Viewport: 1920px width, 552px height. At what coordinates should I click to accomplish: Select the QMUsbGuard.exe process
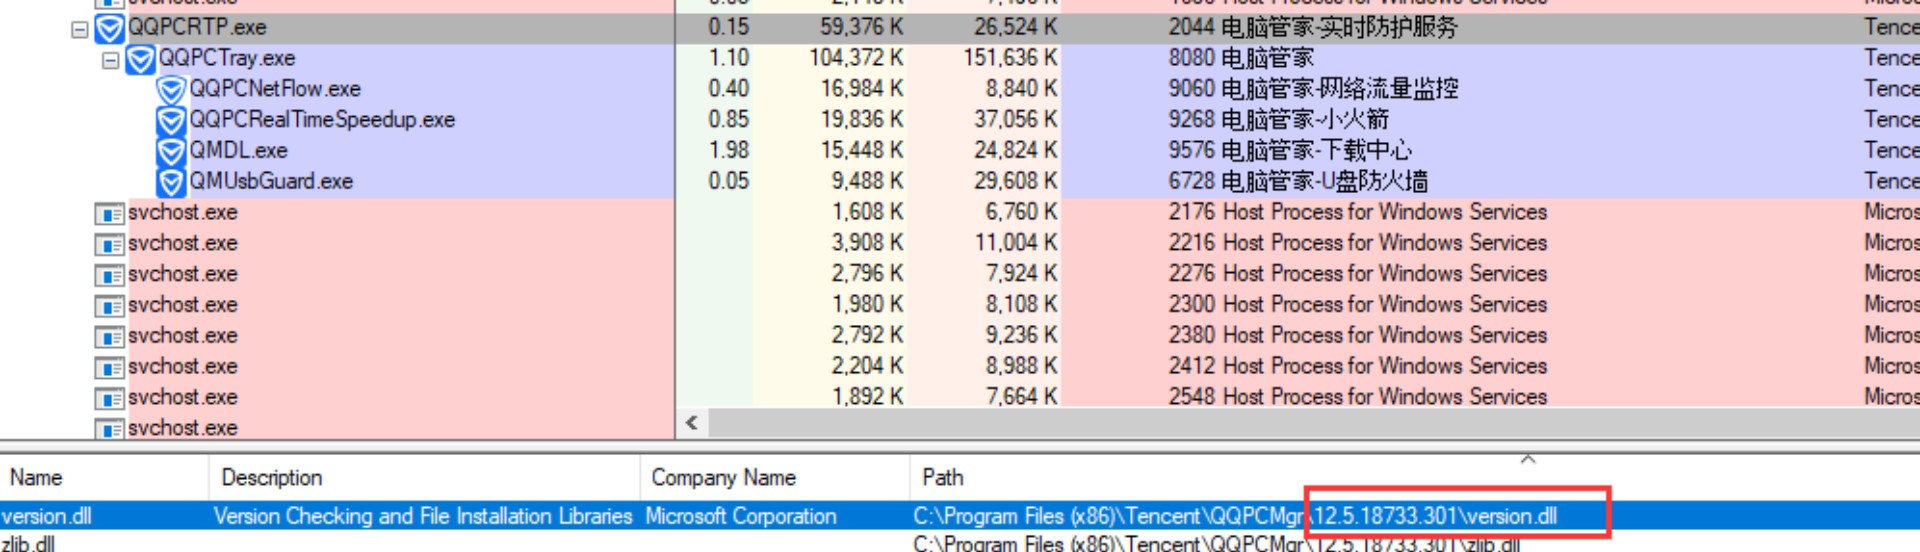click(271, 182)
